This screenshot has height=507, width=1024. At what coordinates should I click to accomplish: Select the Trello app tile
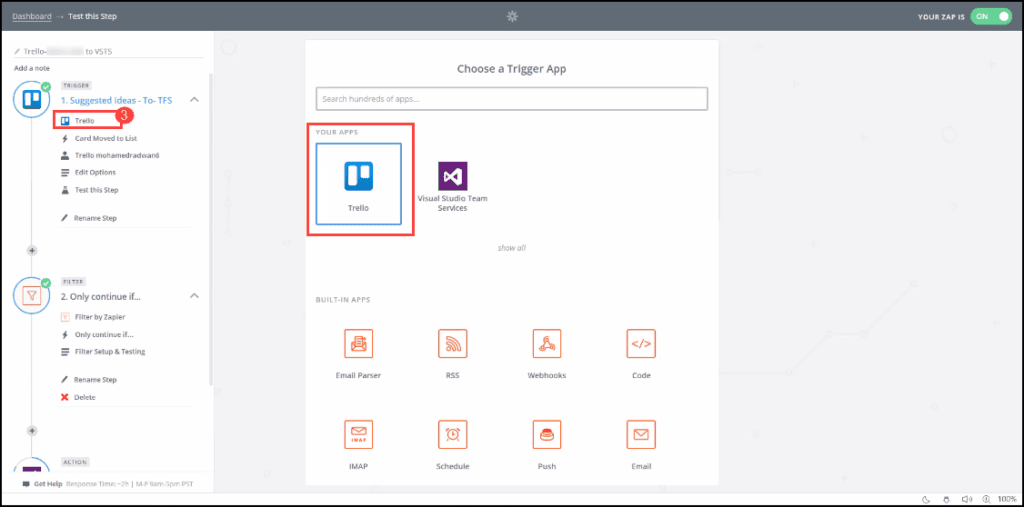(358, 183)
